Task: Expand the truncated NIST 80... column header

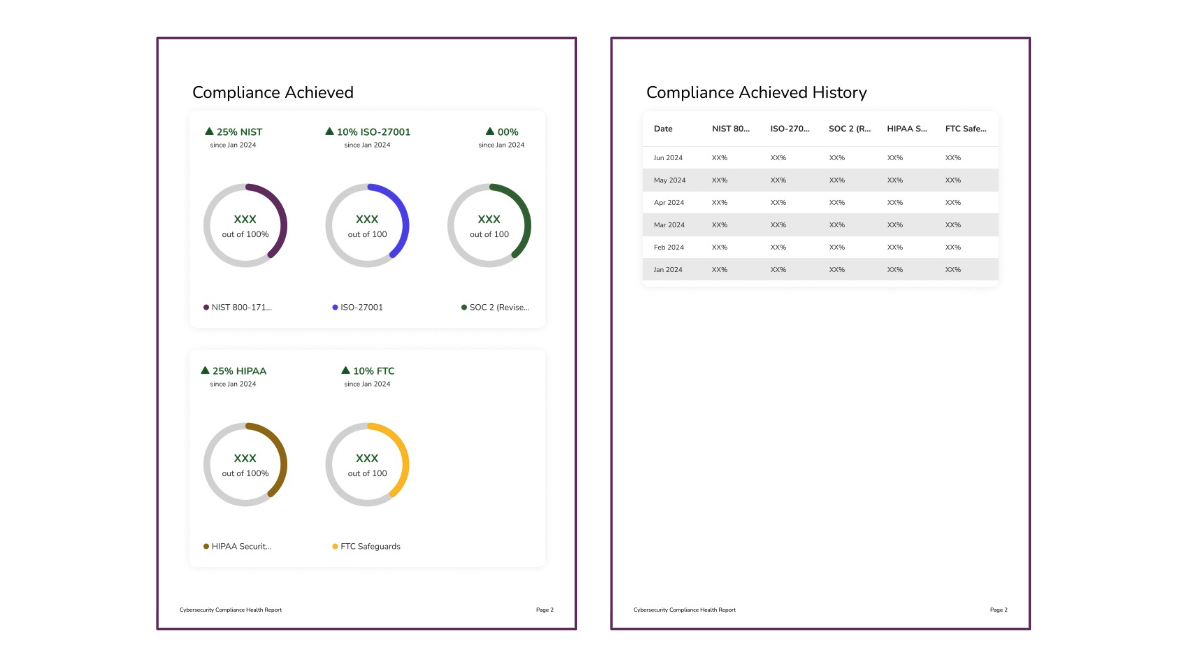Action: pyautogui.click(x=729, y=128)
